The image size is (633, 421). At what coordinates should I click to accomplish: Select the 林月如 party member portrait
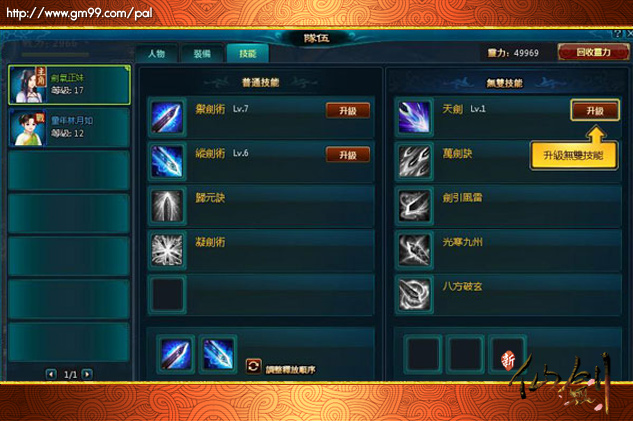coord(27,128)
